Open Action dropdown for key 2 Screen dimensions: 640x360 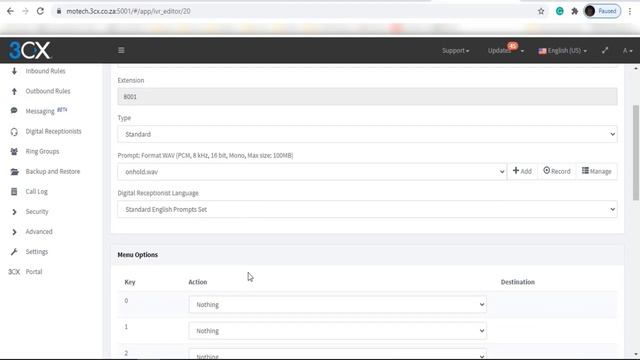tap(338, 354)
